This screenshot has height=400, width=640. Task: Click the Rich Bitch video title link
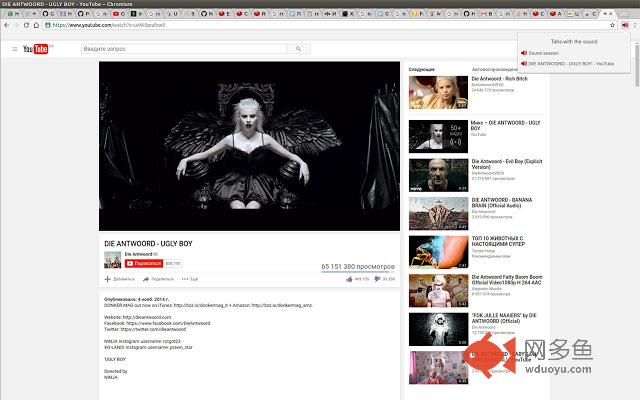[500, 79]
